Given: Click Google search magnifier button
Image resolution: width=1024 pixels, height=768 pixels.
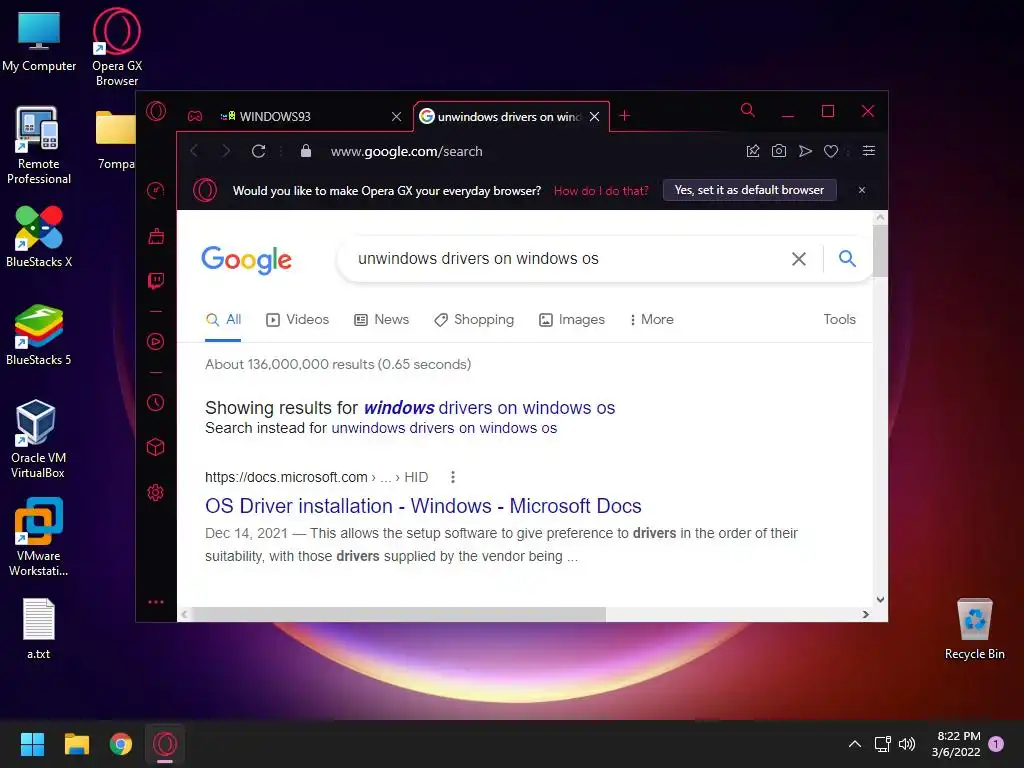Looking at the screenshot, I should tap(847, 259).
